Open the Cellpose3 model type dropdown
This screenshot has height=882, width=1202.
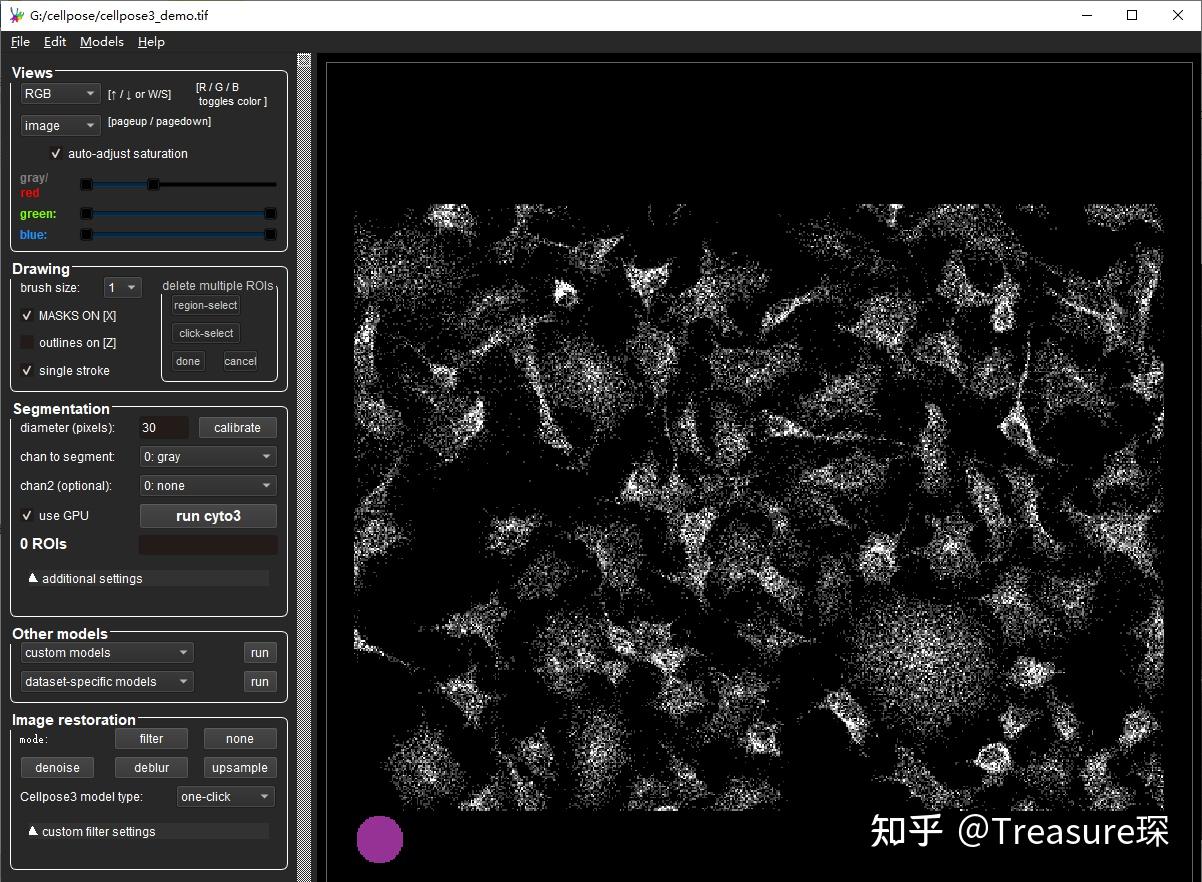[226, 797]
